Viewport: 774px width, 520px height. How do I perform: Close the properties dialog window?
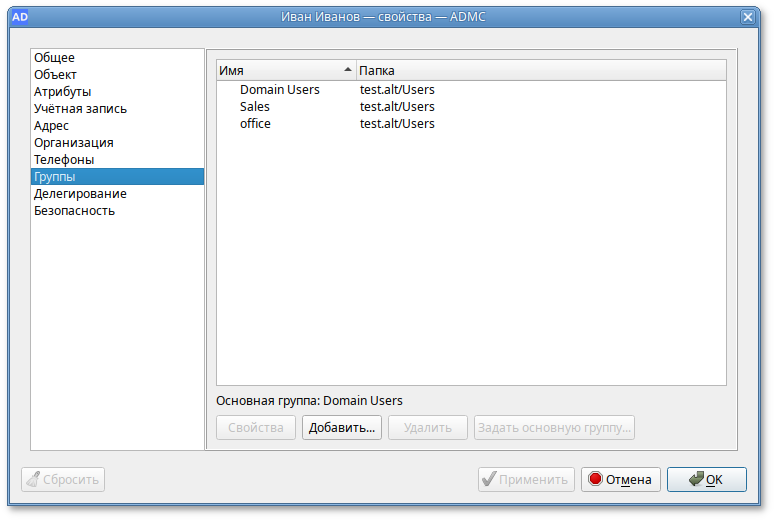(747, 17)
